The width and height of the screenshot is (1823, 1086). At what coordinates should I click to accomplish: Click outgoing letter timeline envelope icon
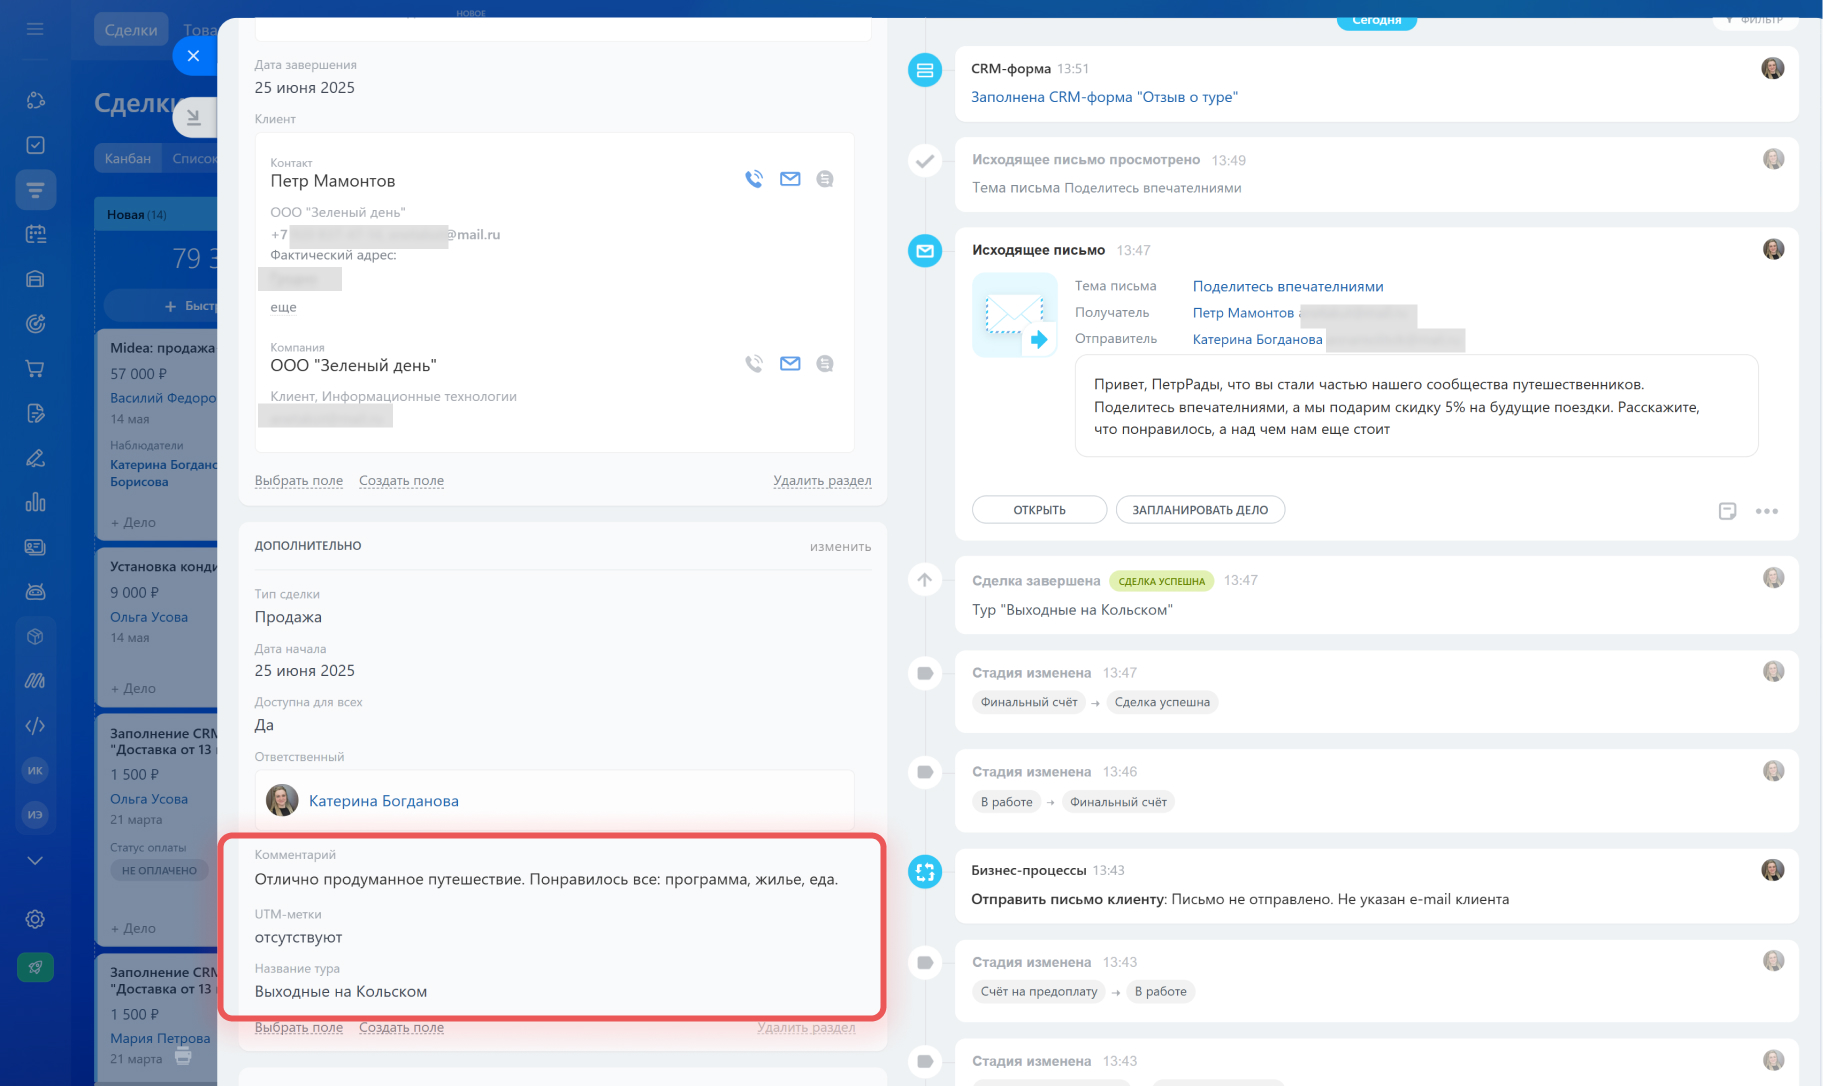tap(925, 251)
